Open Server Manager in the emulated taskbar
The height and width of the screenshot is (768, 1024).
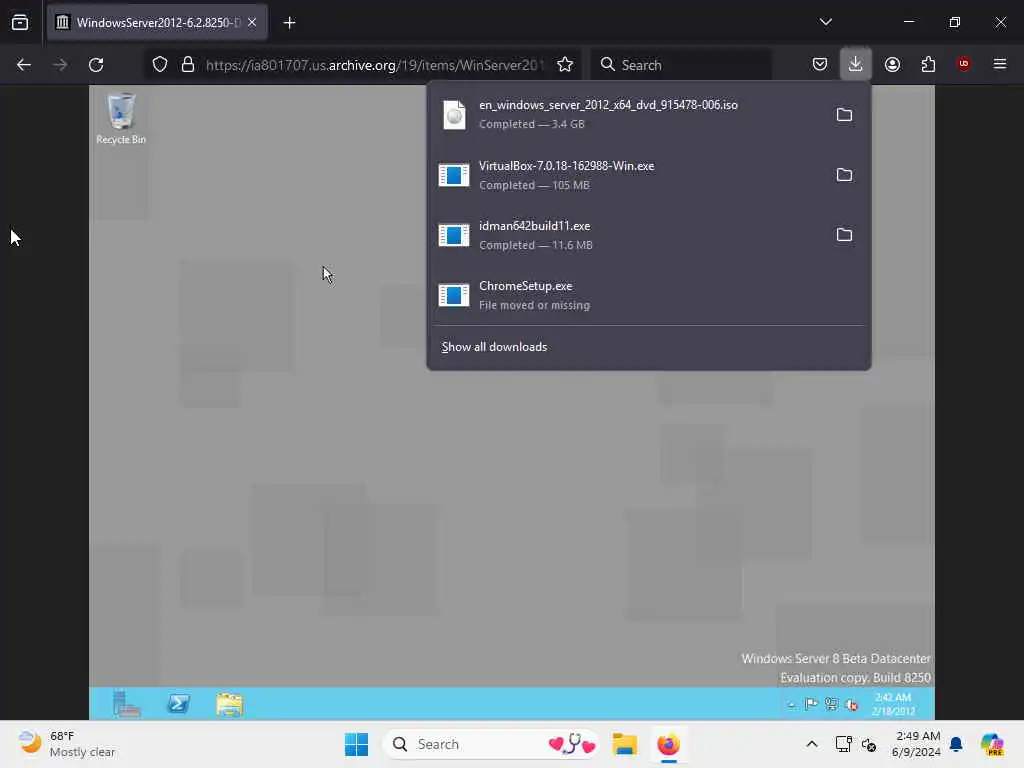coord(127,704)
